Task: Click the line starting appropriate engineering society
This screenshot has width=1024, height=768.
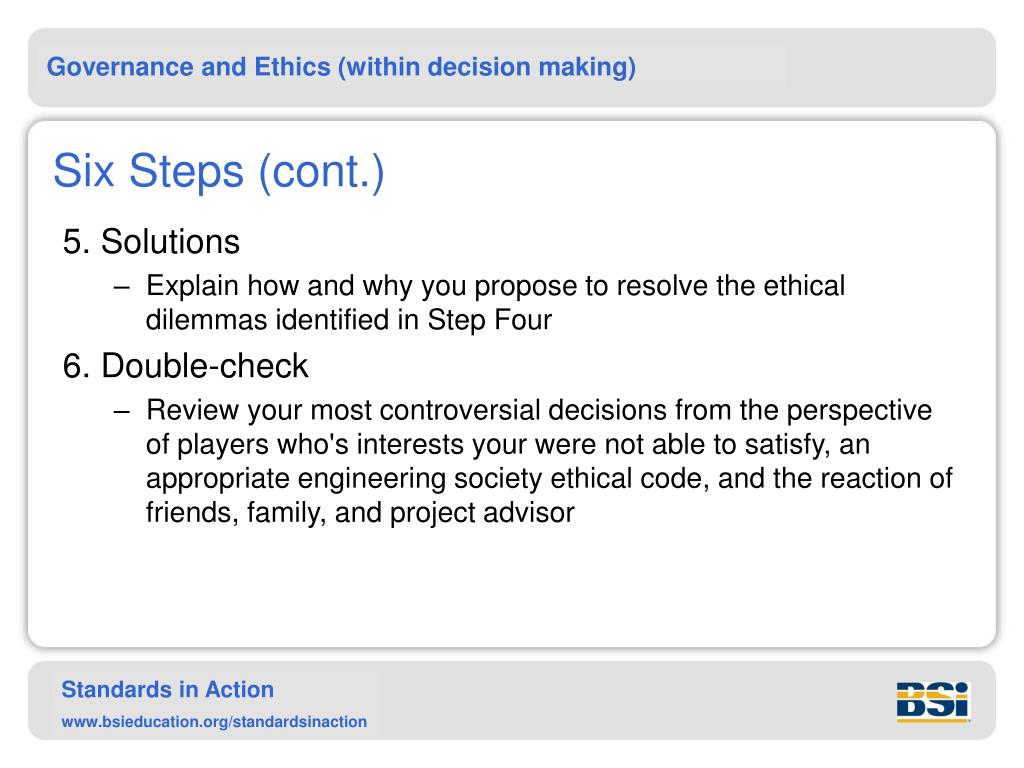Action: [x=549, y=479]
